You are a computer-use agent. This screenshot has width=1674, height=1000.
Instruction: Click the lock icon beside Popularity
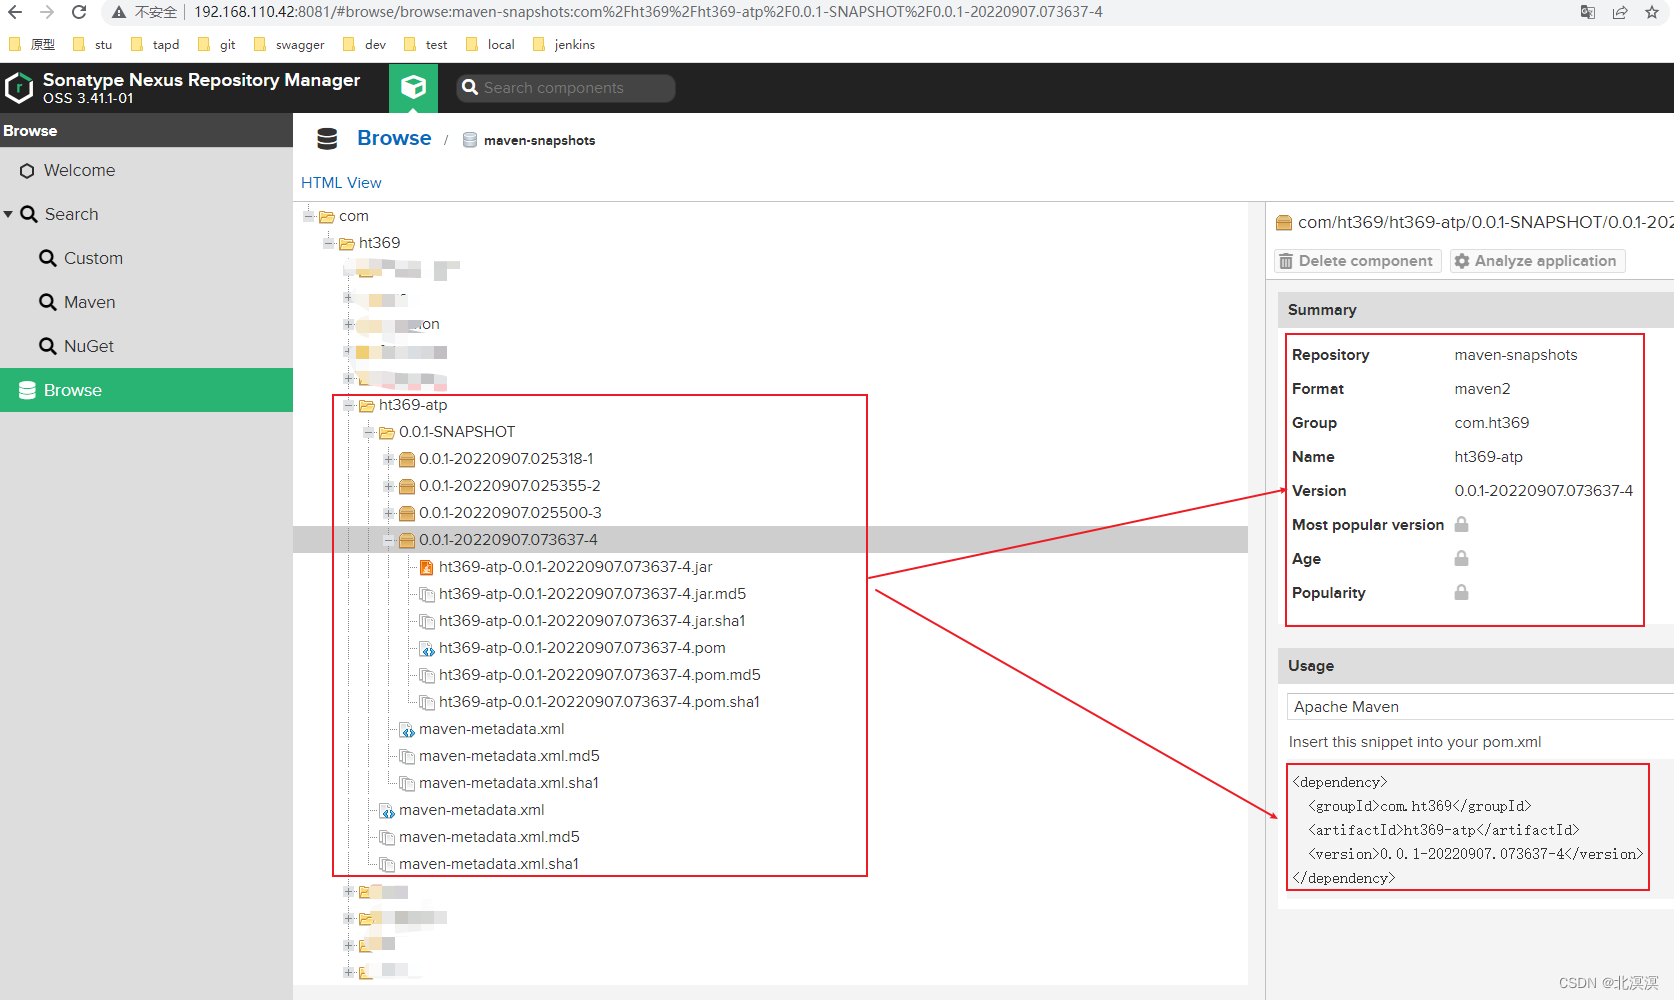(1461, 592)
